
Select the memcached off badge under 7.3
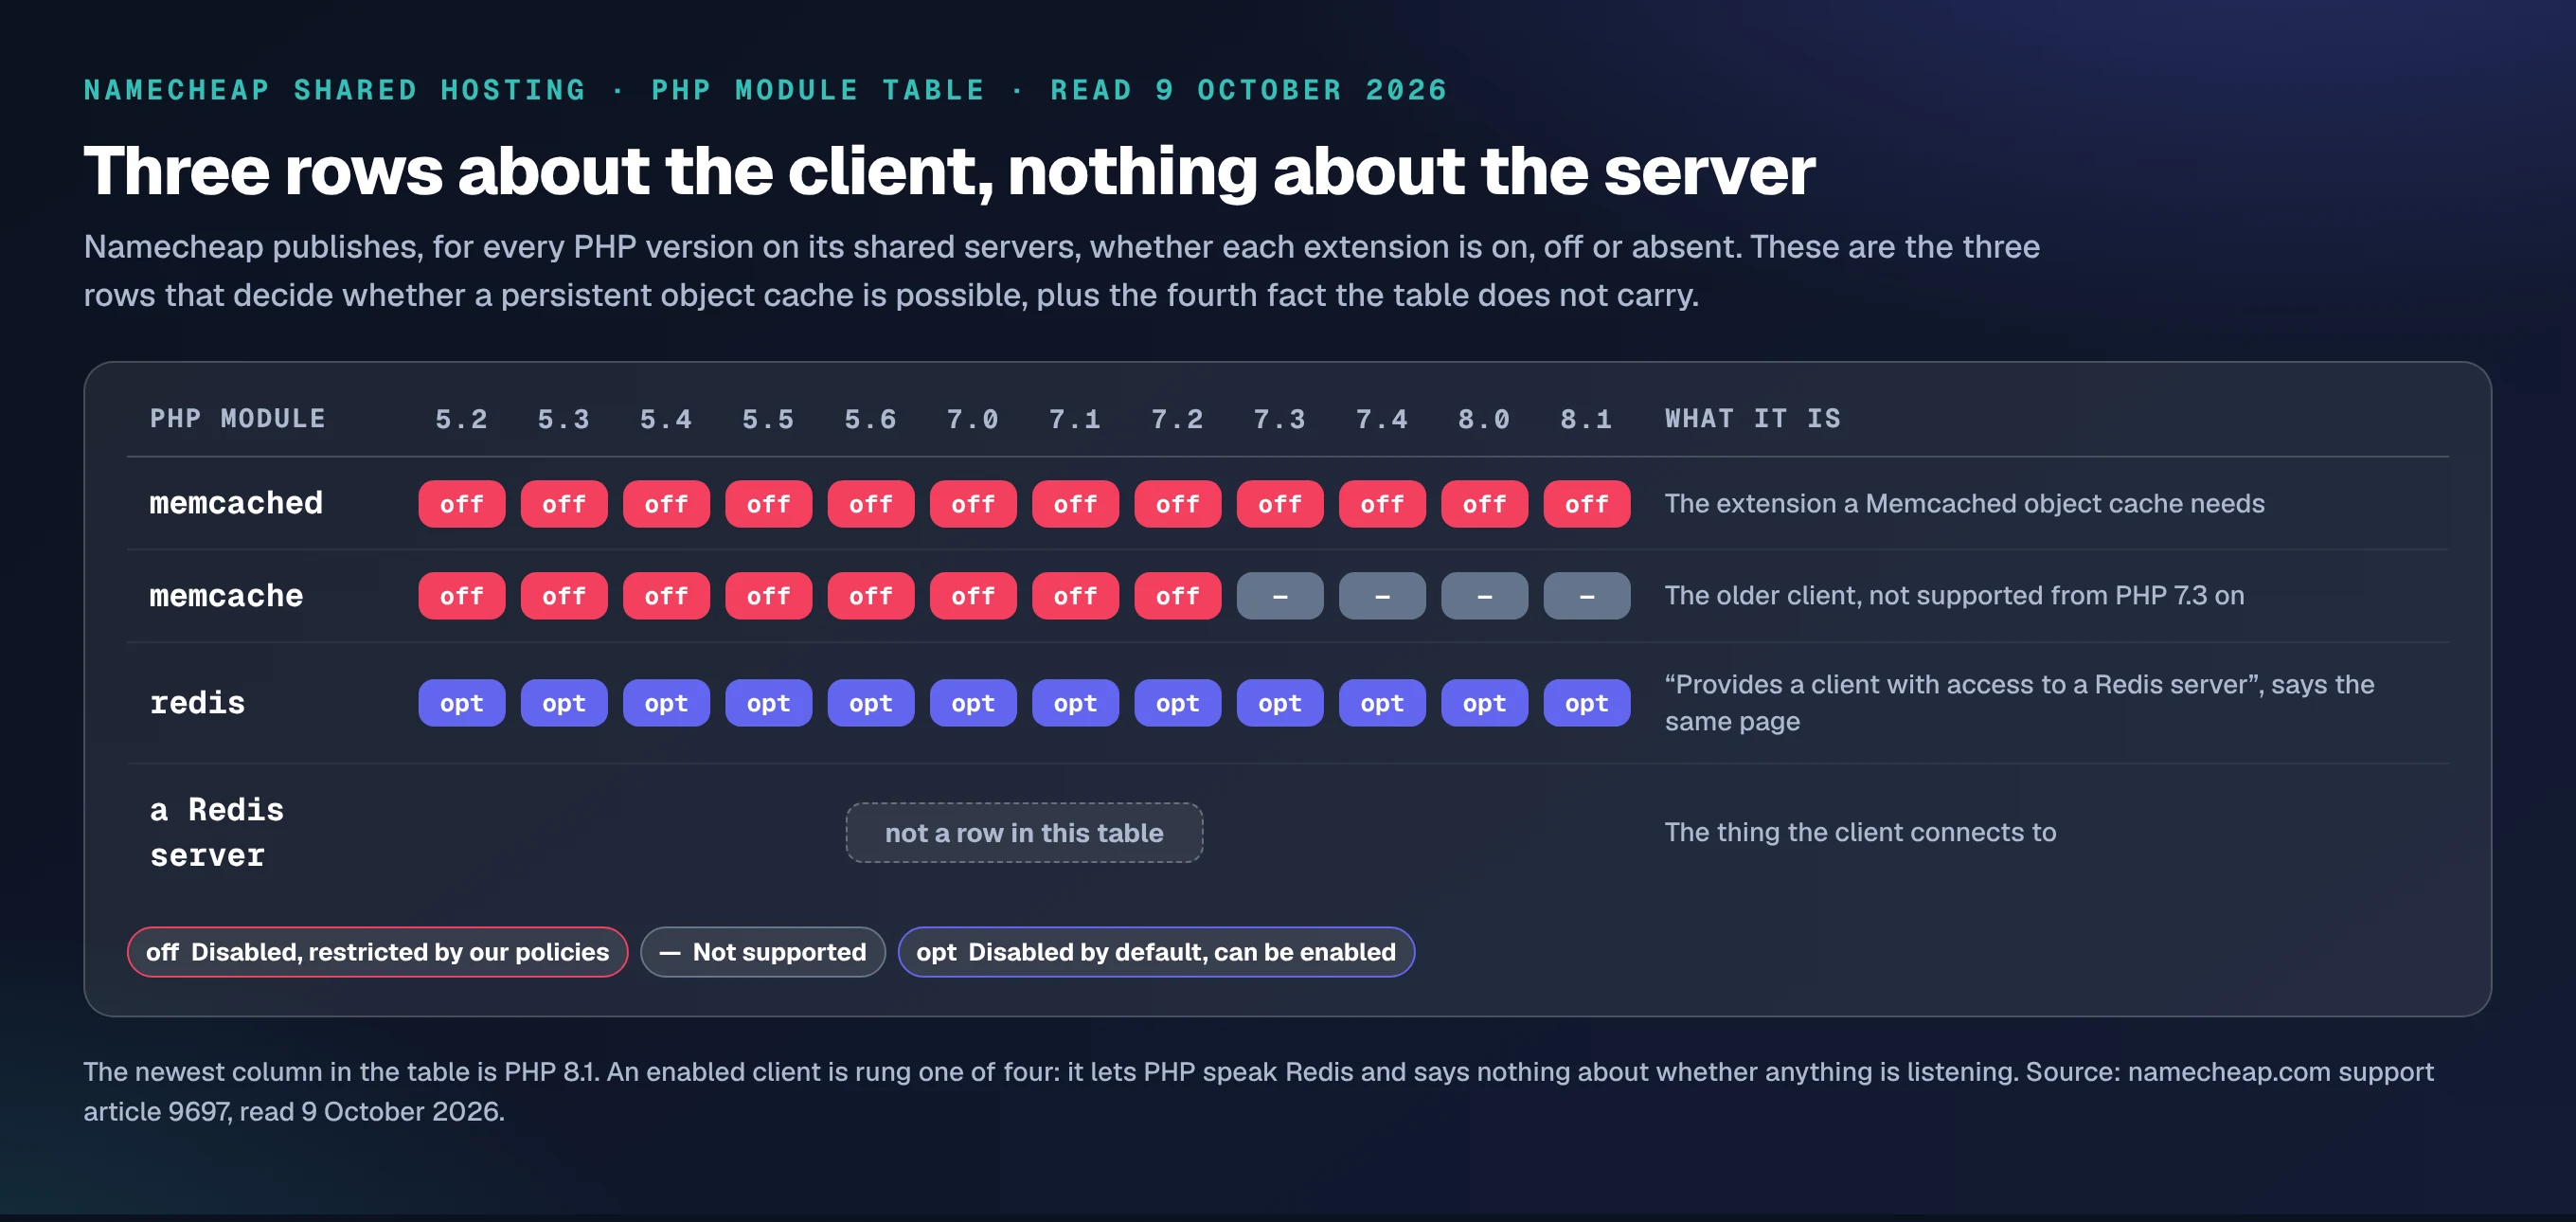[x=1279, y=504]
